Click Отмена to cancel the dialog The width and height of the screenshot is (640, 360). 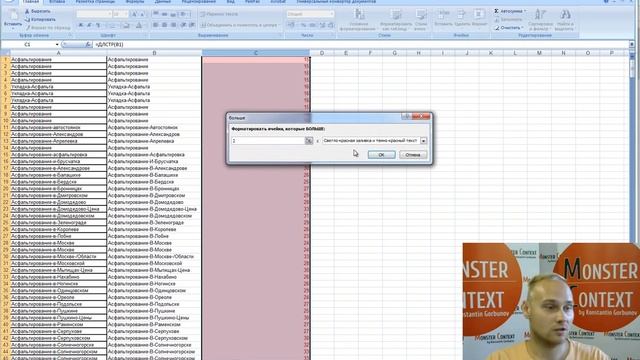click(413, 155)
